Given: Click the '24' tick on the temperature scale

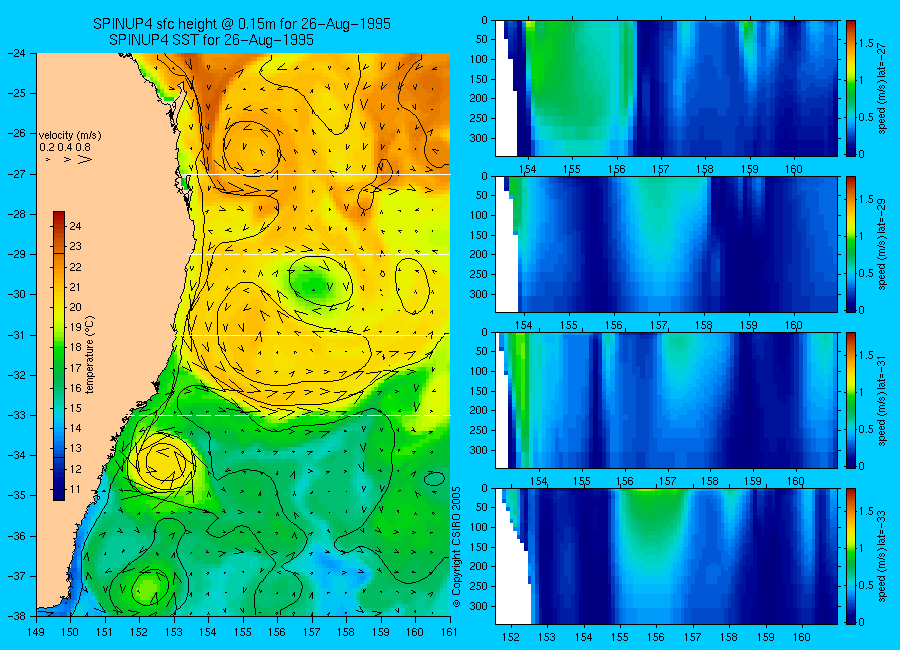Looking at the screenshot, I should pos(75,226).
